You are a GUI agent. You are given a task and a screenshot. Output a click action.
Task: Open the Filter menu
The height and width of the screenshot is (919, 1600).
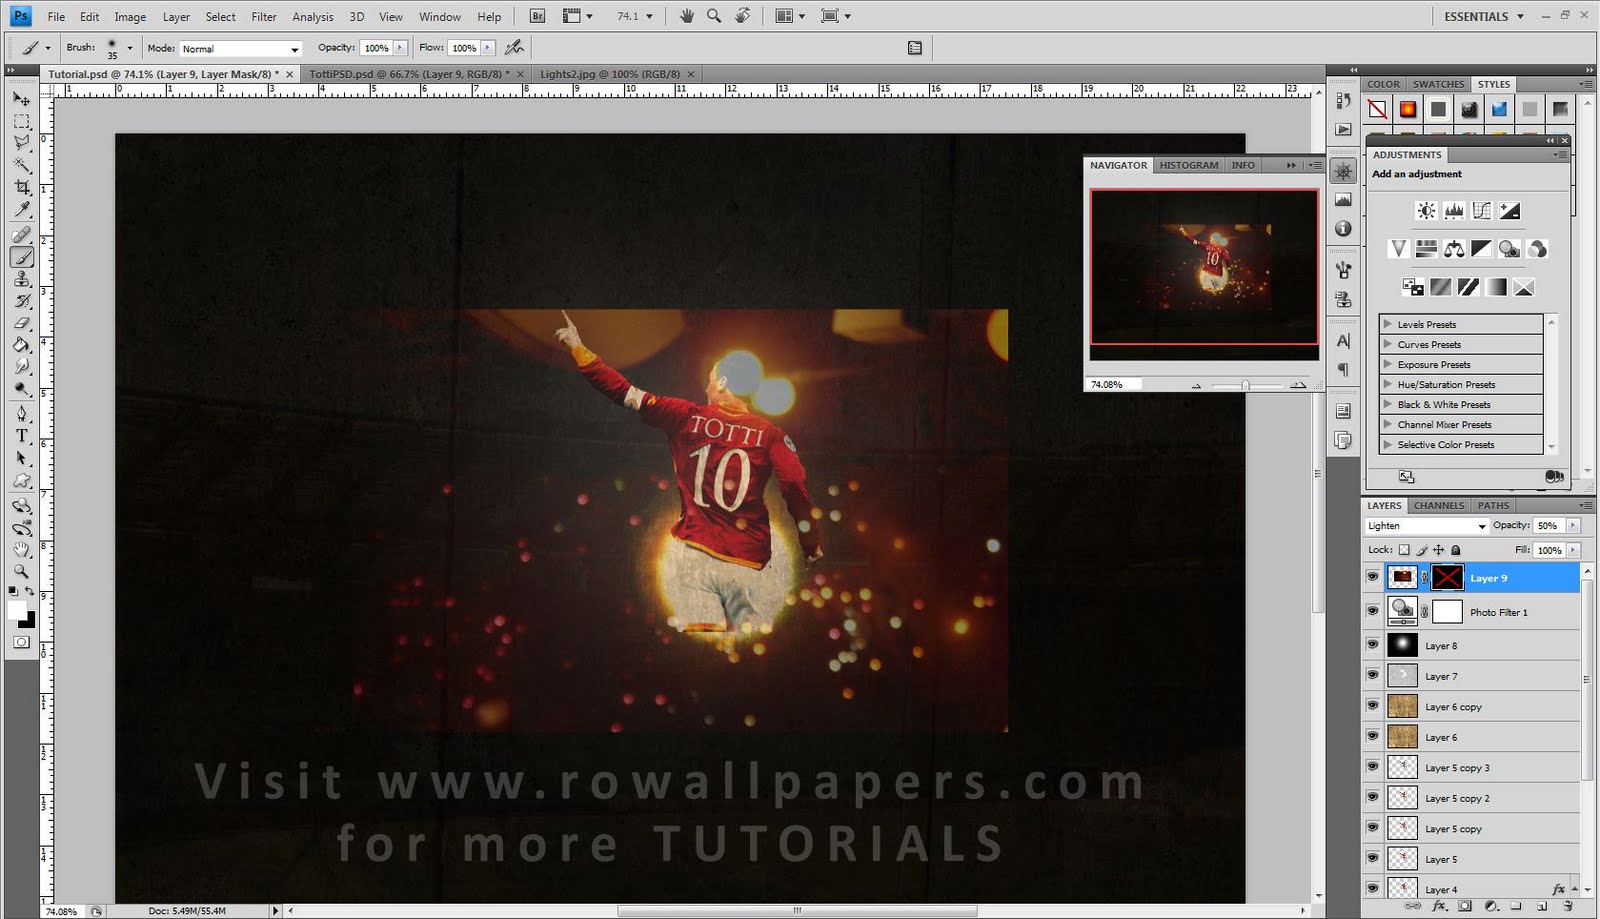(264, 17)
